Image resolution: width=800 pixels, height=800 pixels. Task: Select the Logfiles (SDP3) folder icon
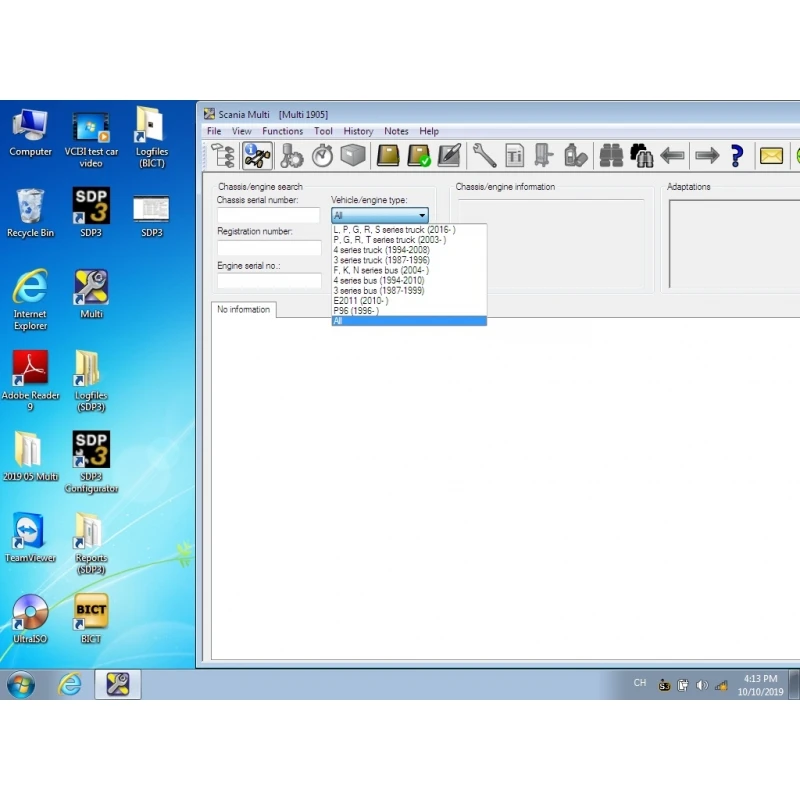[91, 381]
